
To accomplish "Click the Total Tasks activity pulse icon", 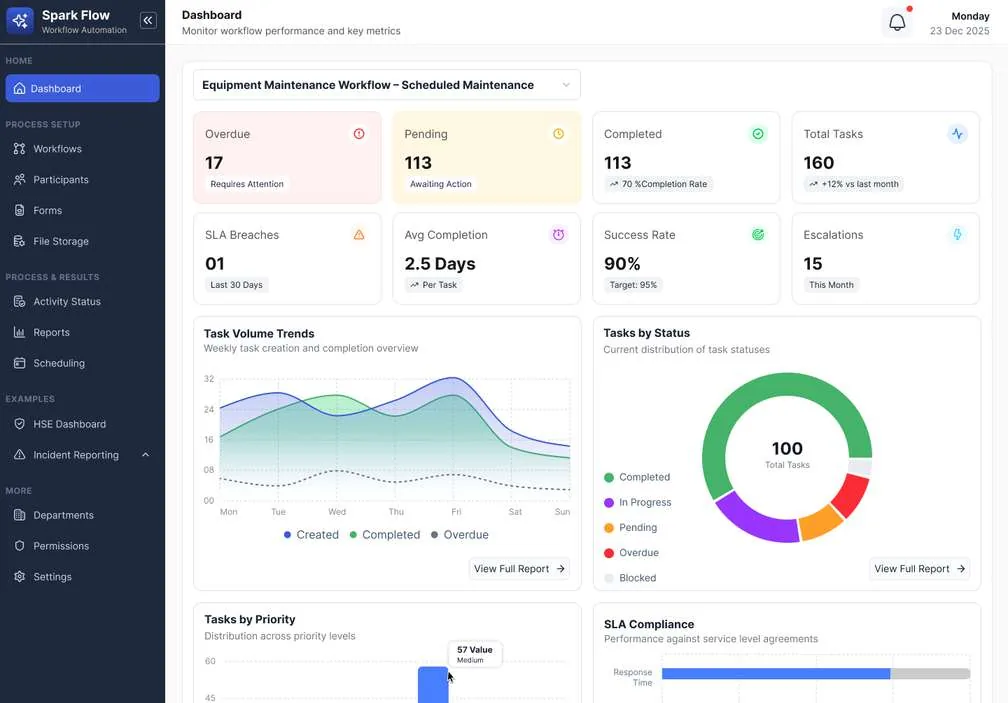I will point(957,134).
